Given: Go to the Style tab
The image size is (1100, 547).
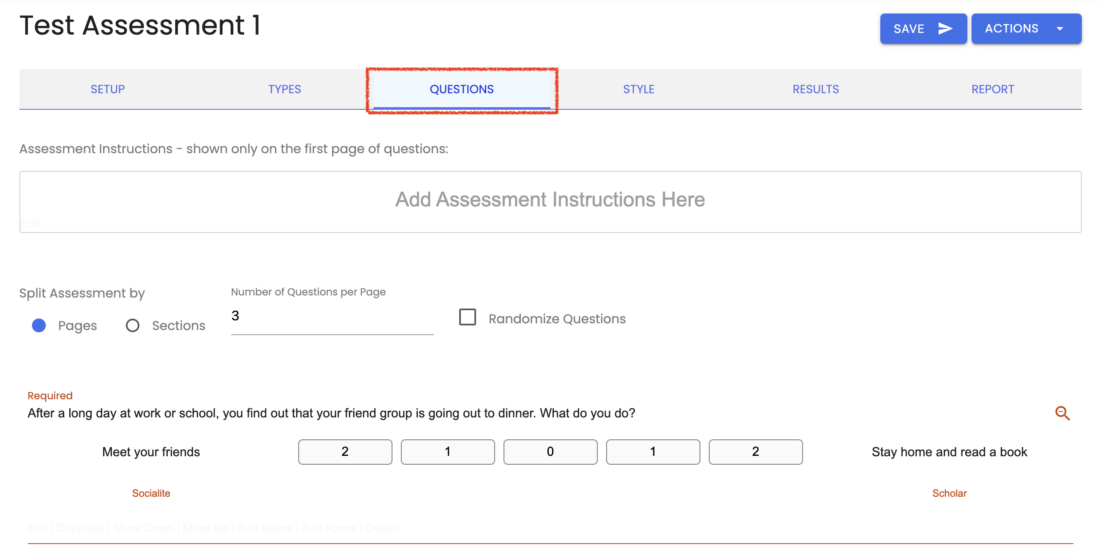Looking at the screenshot, I should (638, 89).
